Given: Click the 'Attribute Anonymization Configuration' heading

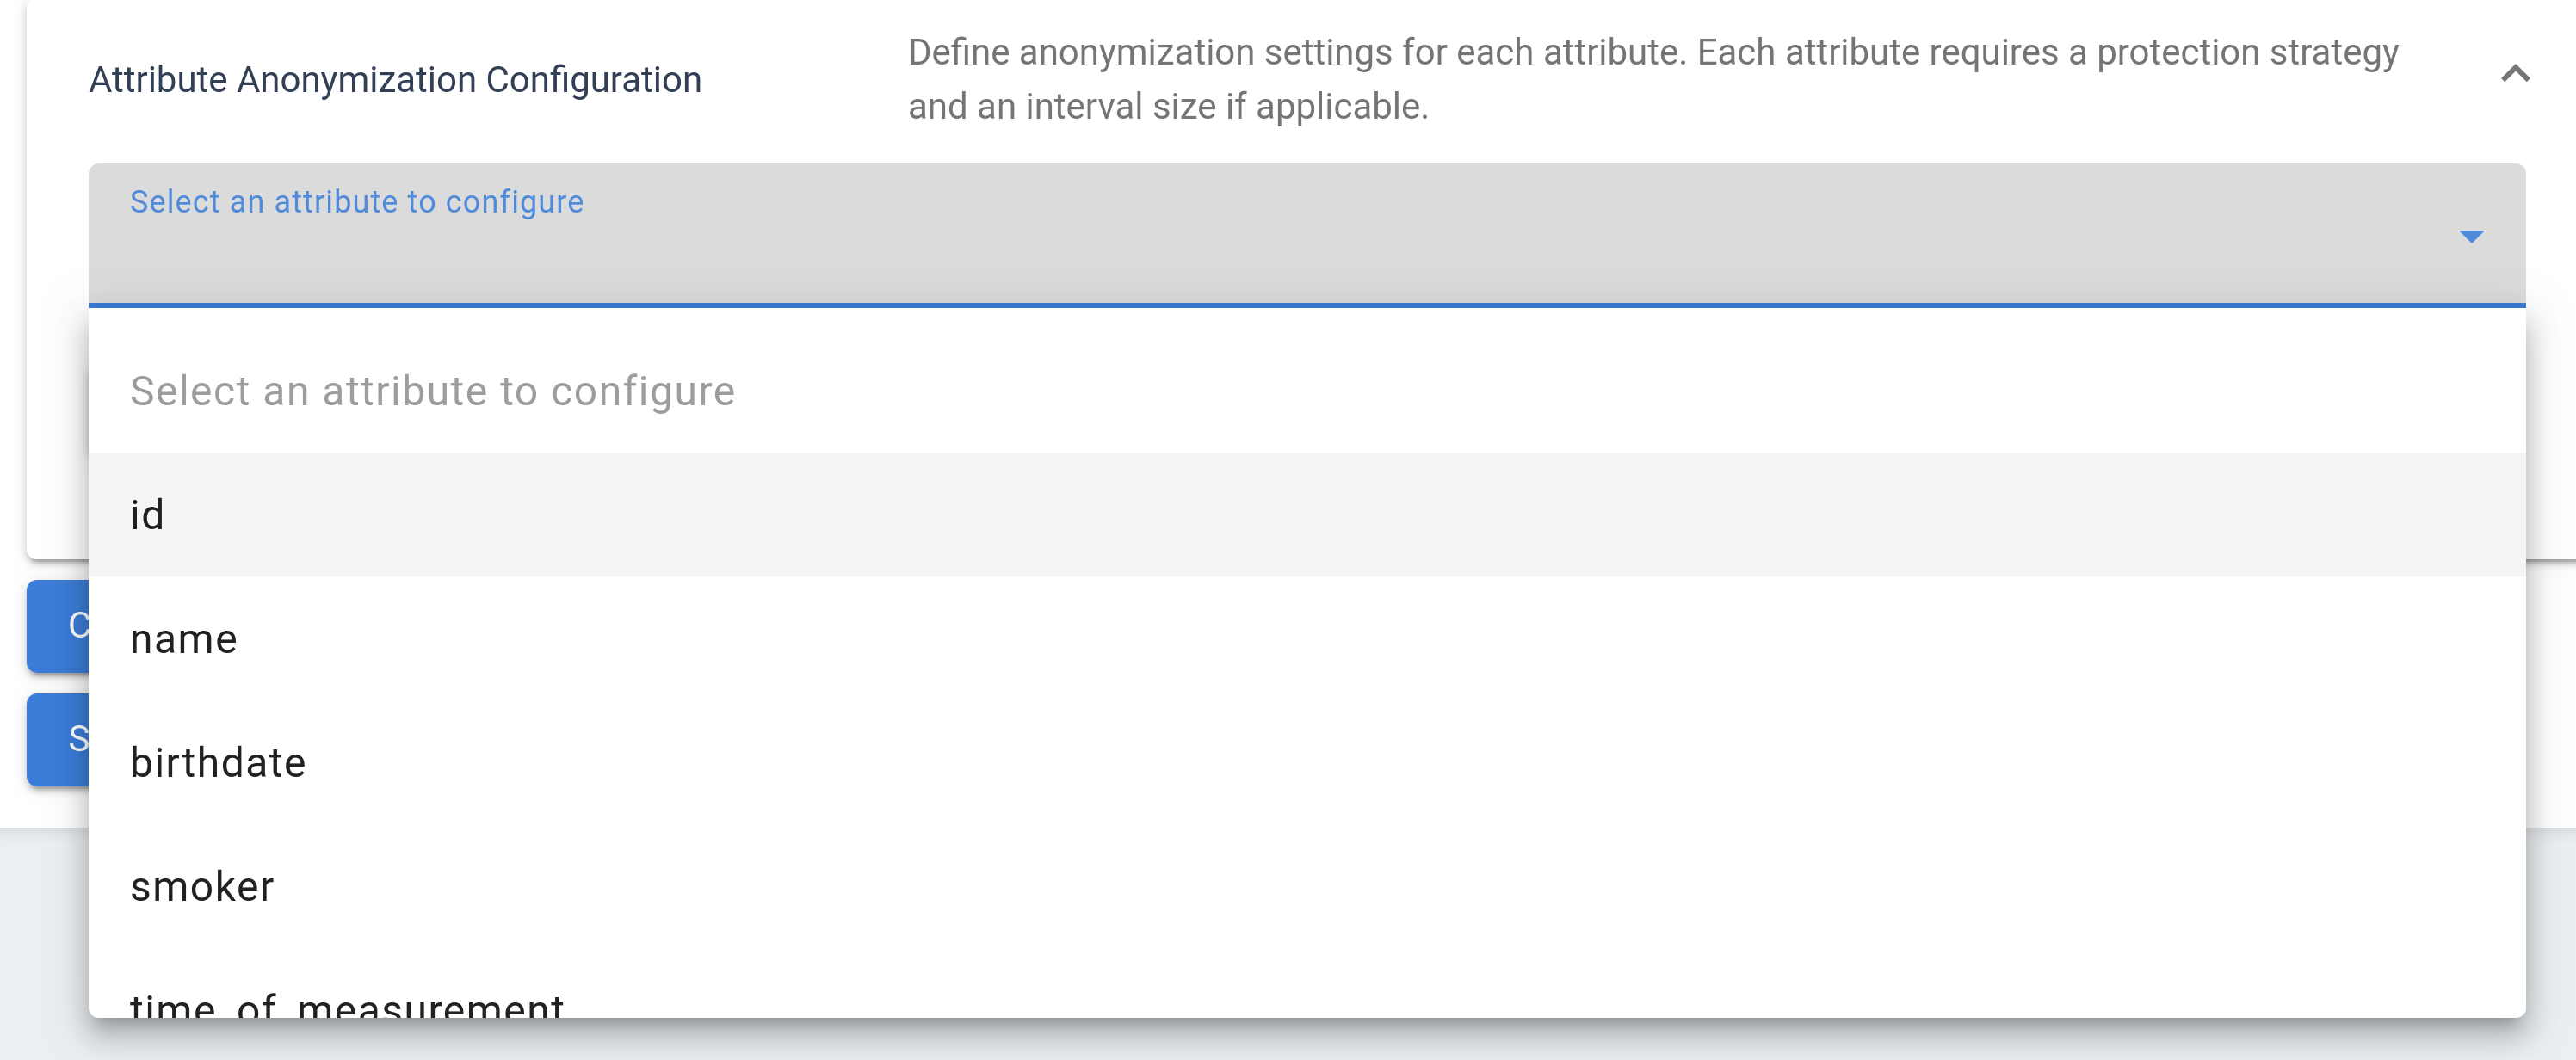Looking at the screenshot, I should 395,80.
